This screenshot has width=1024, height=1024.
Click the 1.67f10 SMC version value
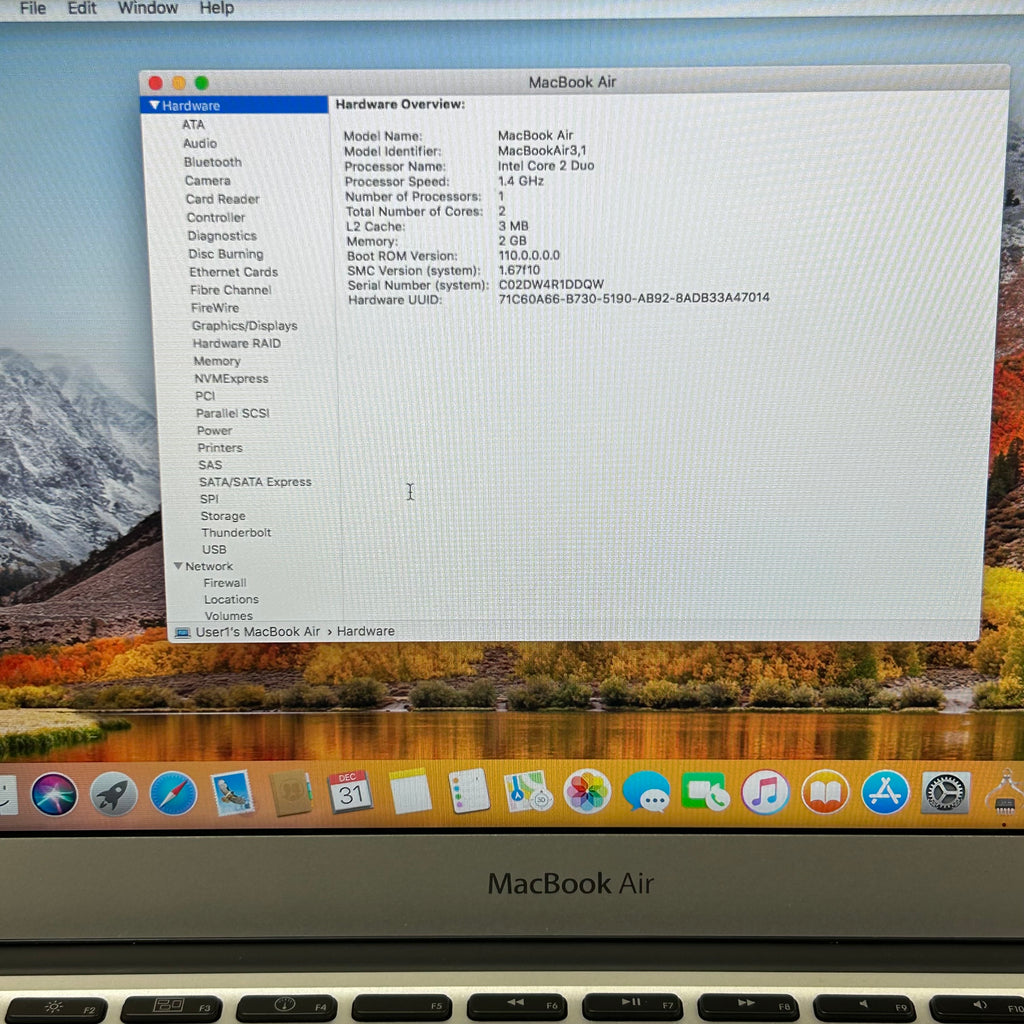[x=519, y=269]
